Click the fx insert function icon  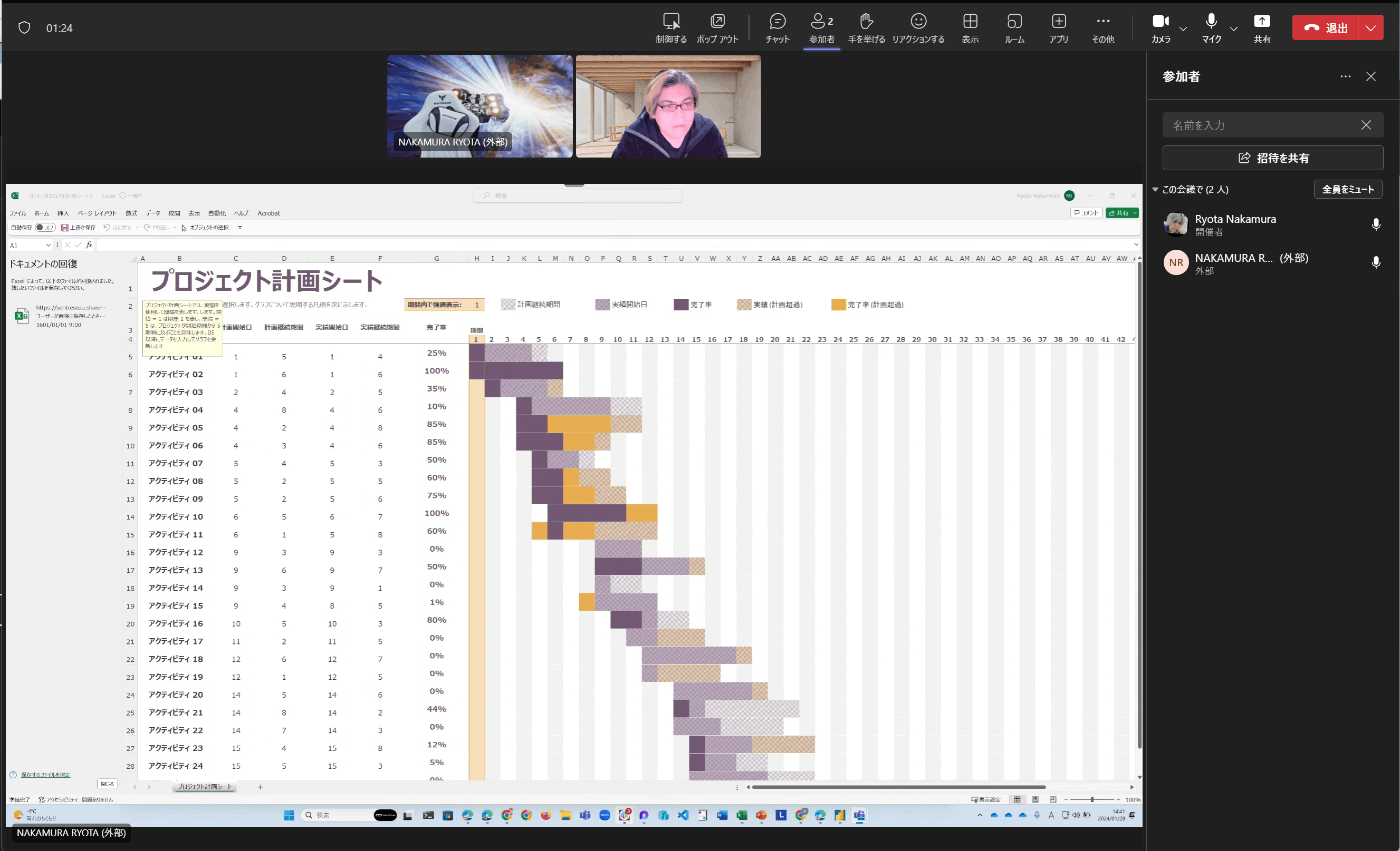(89, 244)
